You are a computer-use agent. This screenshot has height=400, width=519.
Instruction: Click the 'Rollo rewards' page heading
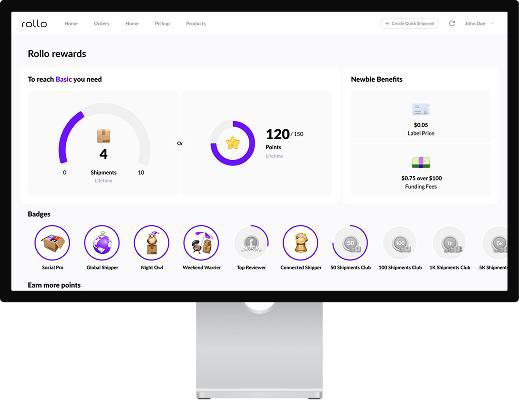coord(57,54)
